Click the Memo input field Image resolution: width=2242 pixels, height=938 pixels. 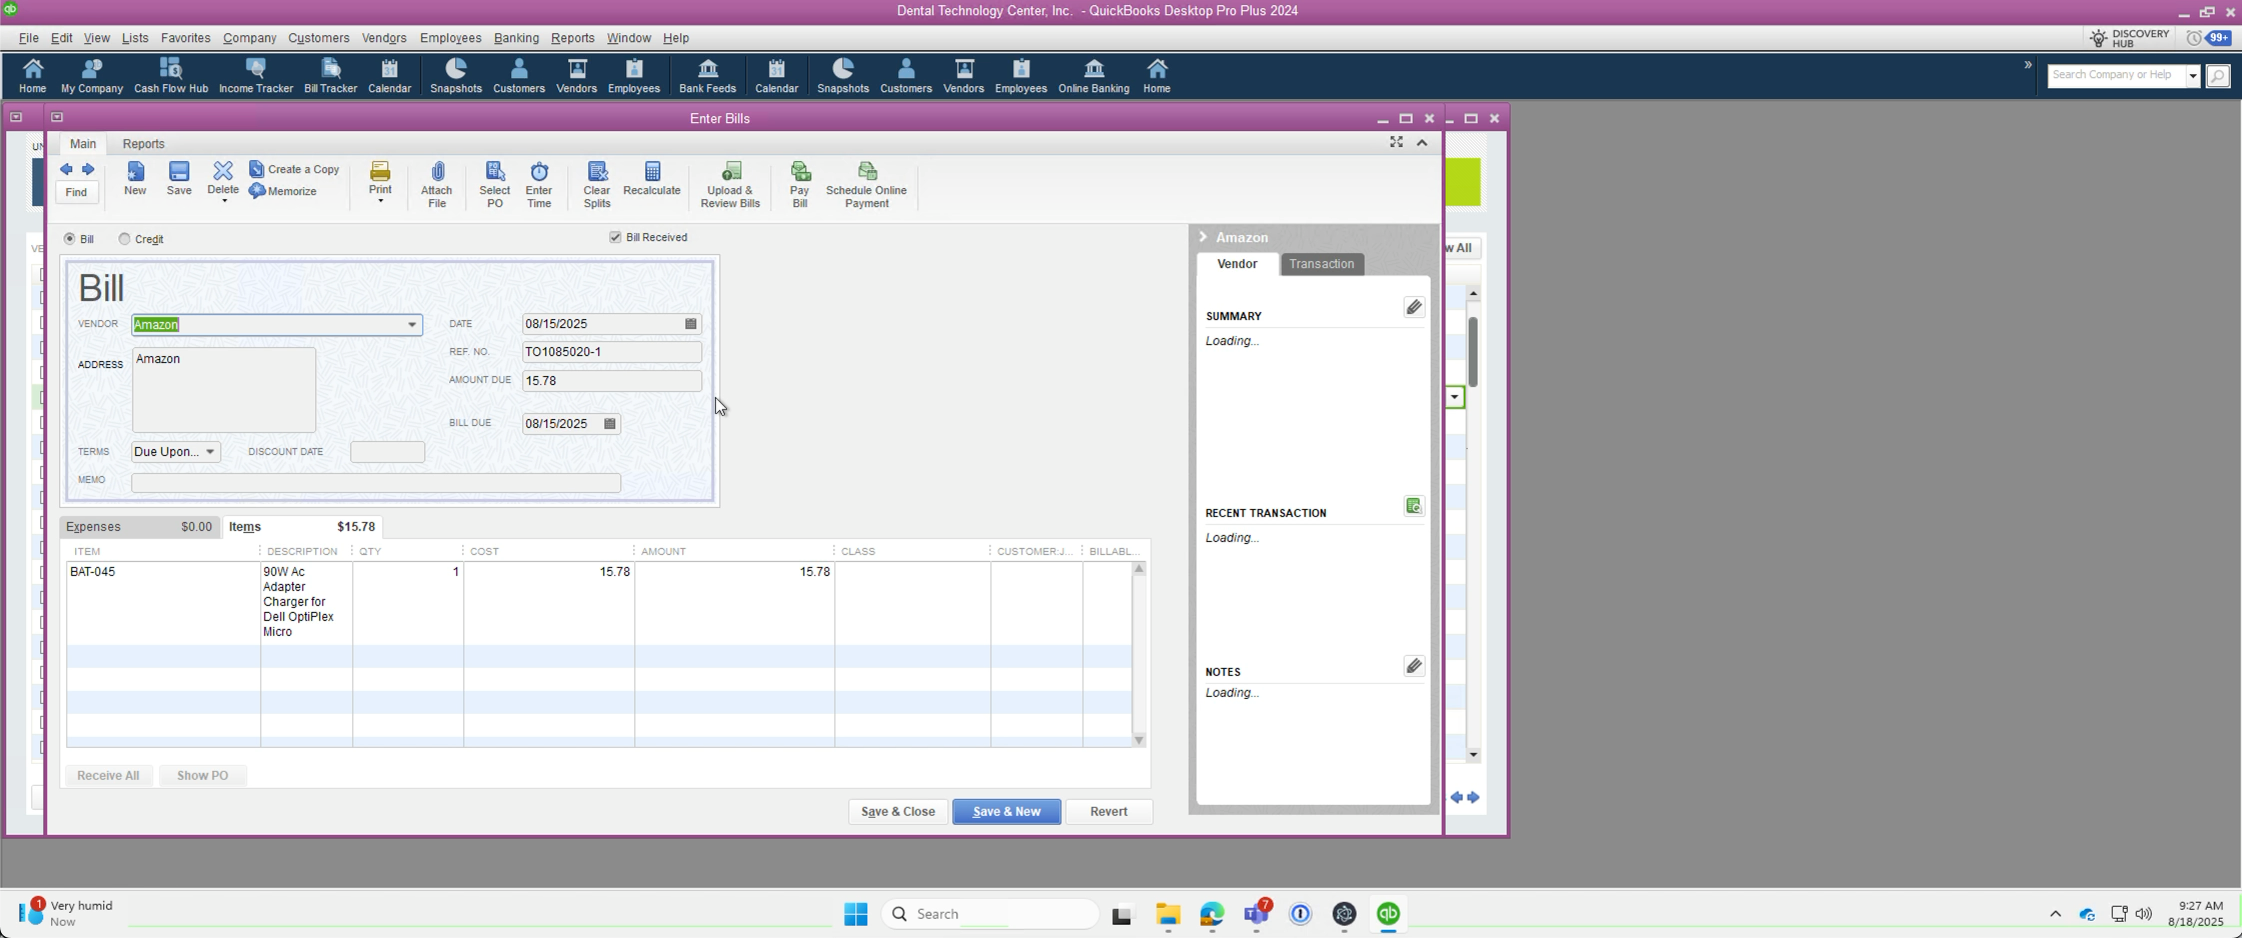point(376,482)
